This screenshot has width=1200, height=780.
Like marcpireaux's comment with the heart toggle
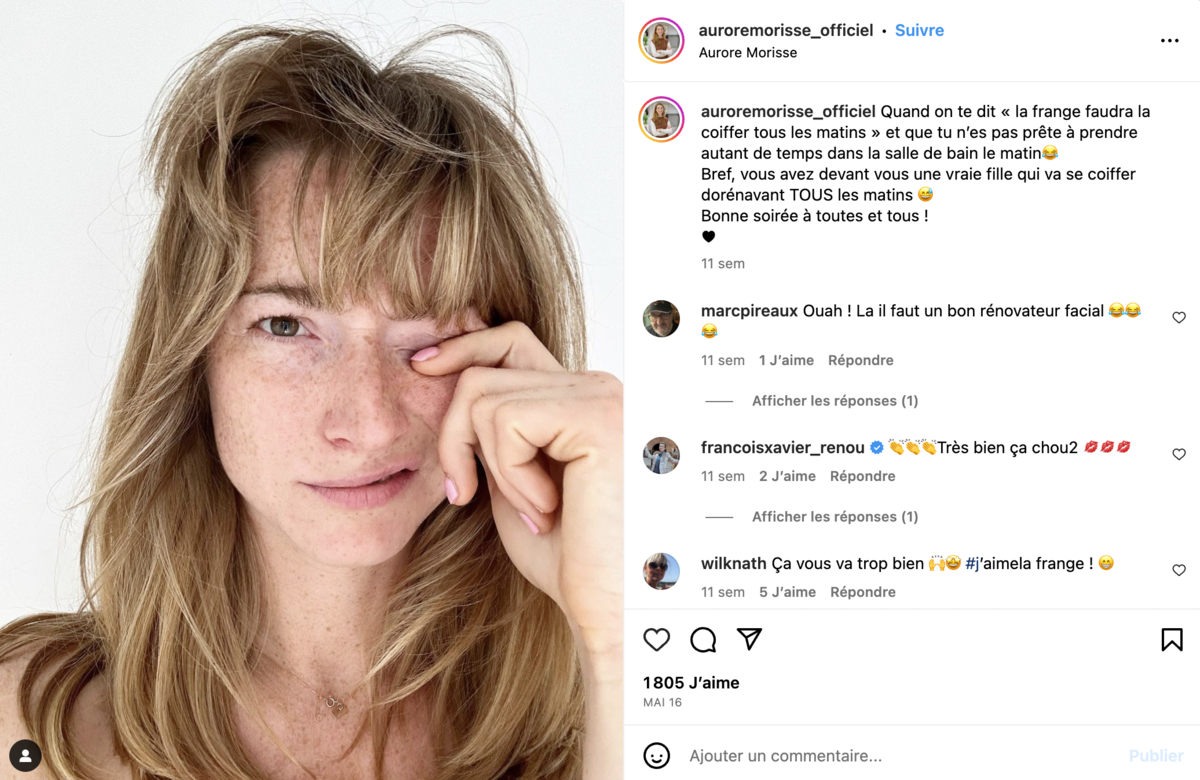pyautogui.click(x=1178, y=317)
